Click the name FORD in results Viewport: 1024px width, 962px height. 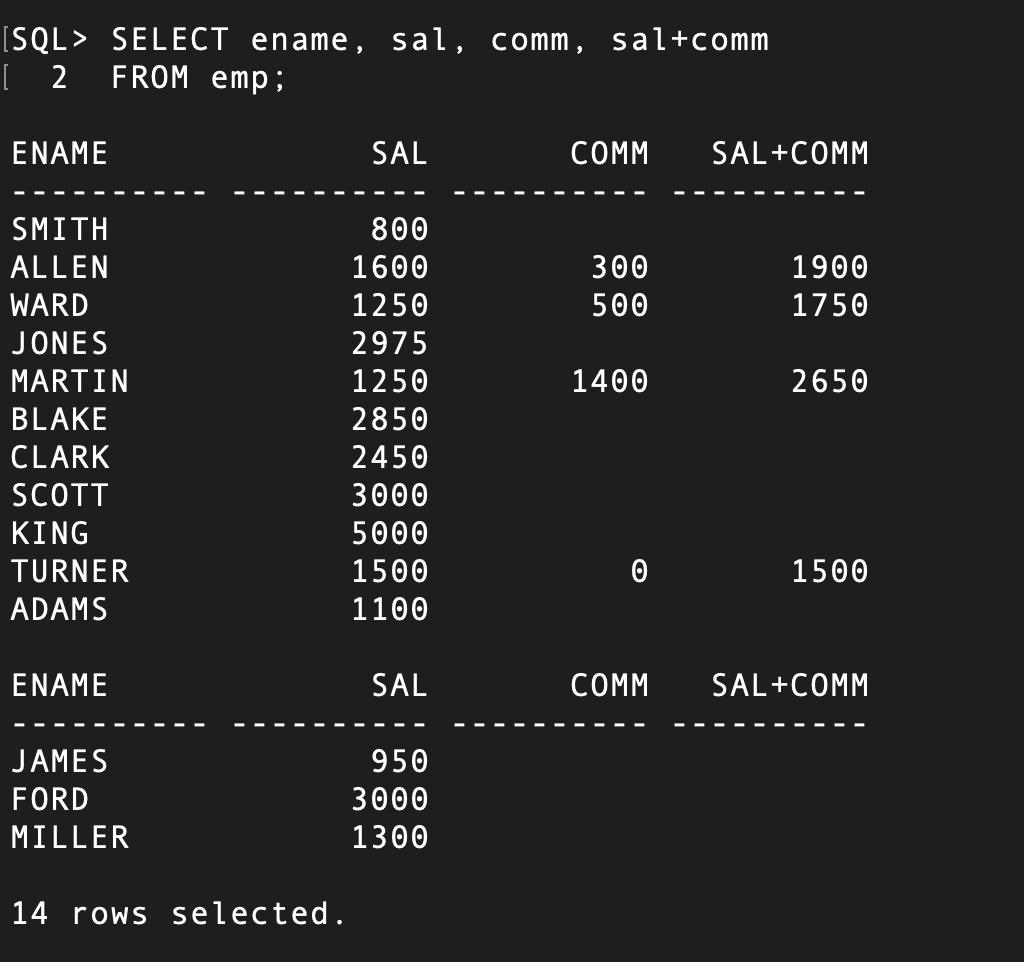coord(50,799)
